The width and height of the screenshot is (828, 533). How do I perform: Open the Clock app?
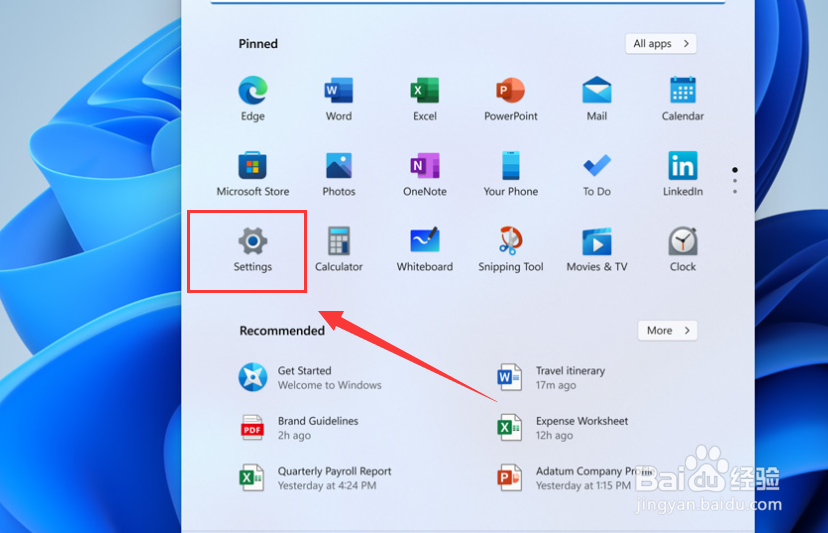[x=683, y=250]
